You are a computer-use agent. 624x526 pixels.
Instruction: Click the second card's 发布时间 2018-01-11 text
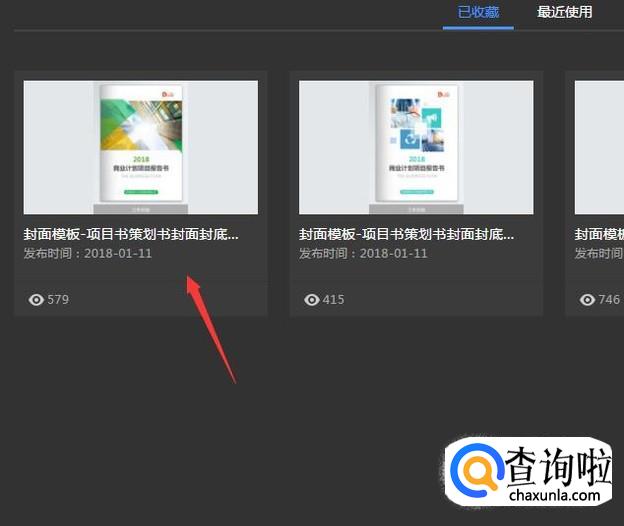point(363,254)
